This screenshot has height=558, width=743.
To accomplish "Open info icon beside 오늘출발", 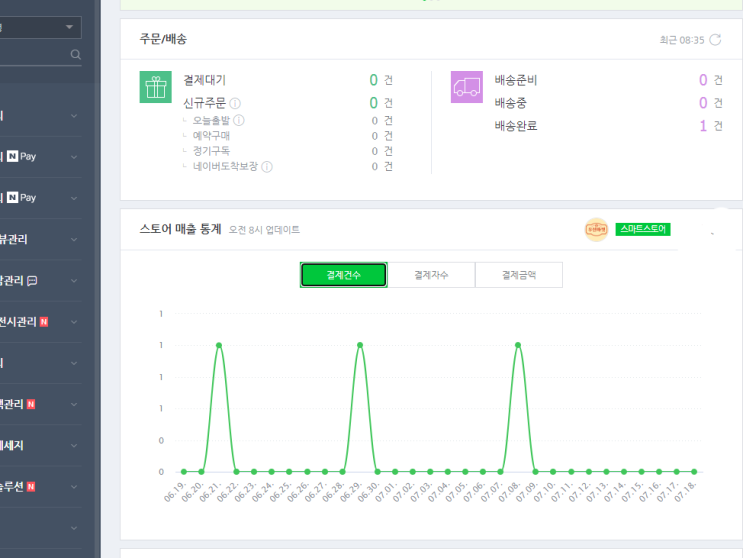I will 239,120.
